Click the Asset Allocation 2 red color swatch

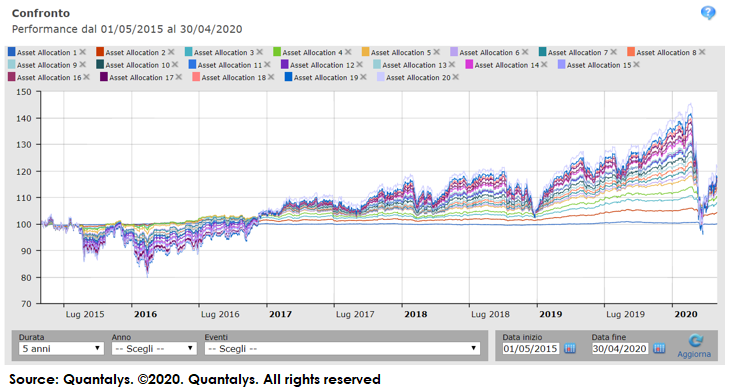(x=100, y=52)
